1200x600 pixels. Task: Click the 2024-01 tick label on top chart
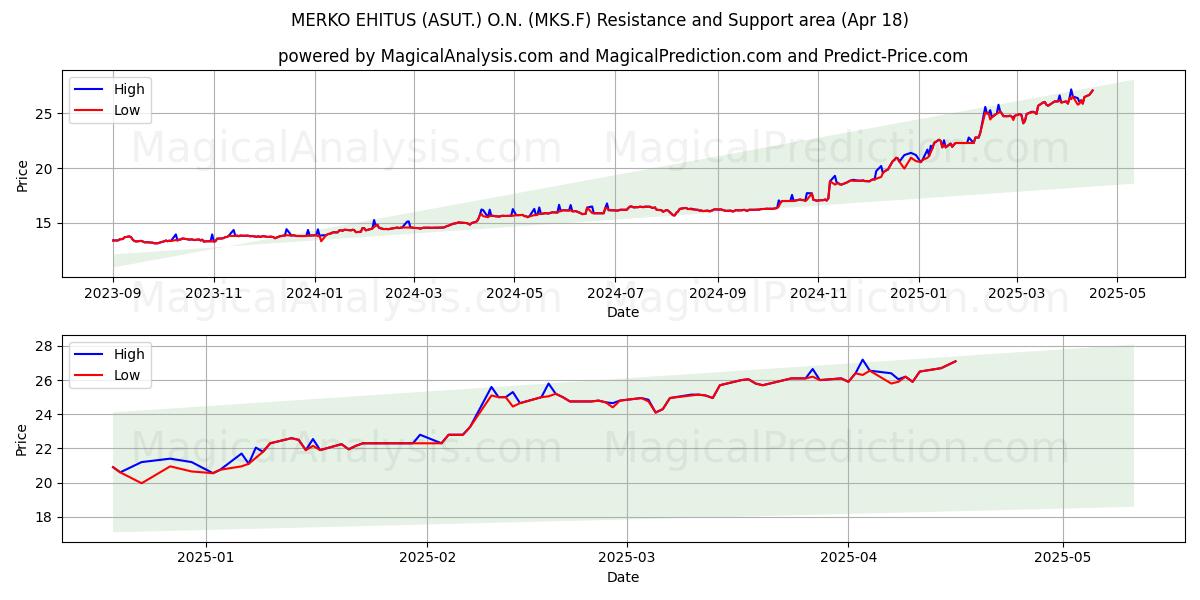pyautogui.click(x=316, y=294)
